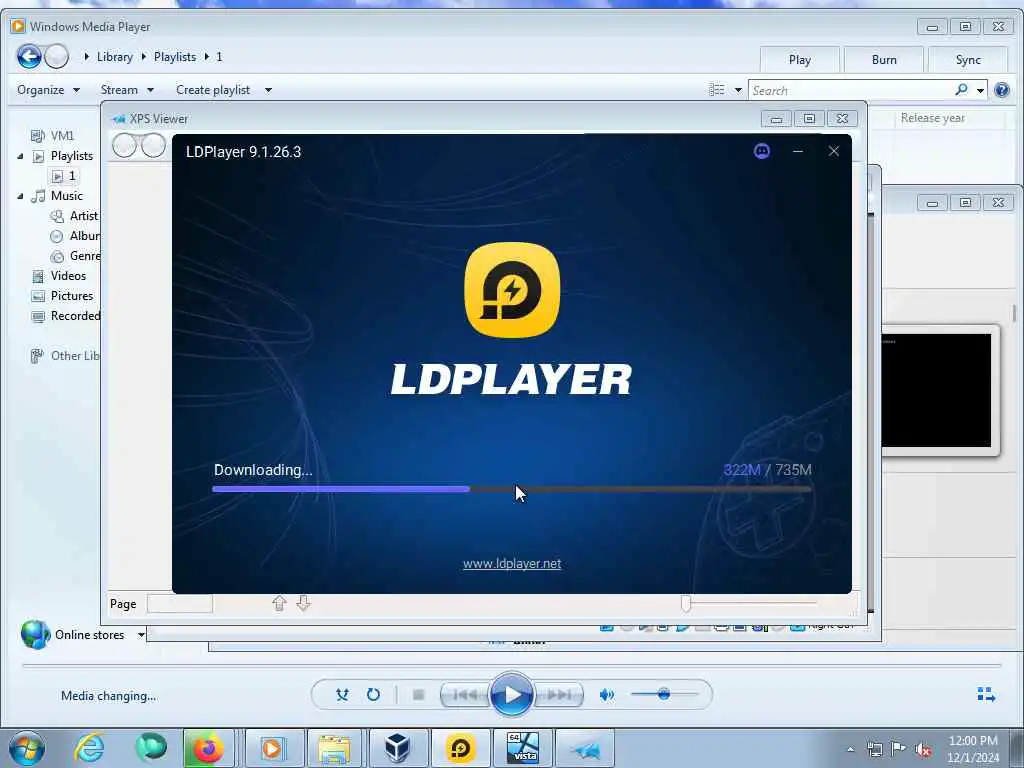Open the taskbar clock and date
The width and height of the screenshot is (1024, 768).
(973, 749)
